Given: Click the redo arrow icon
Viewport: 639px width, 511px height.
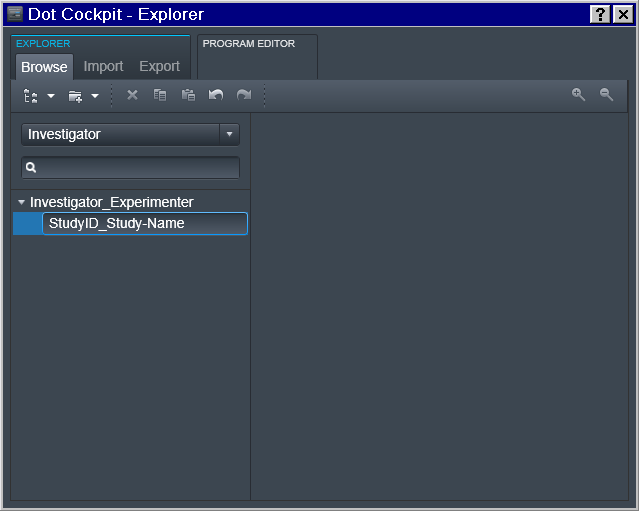Looking at the screenshot, I should coord(244,95).
